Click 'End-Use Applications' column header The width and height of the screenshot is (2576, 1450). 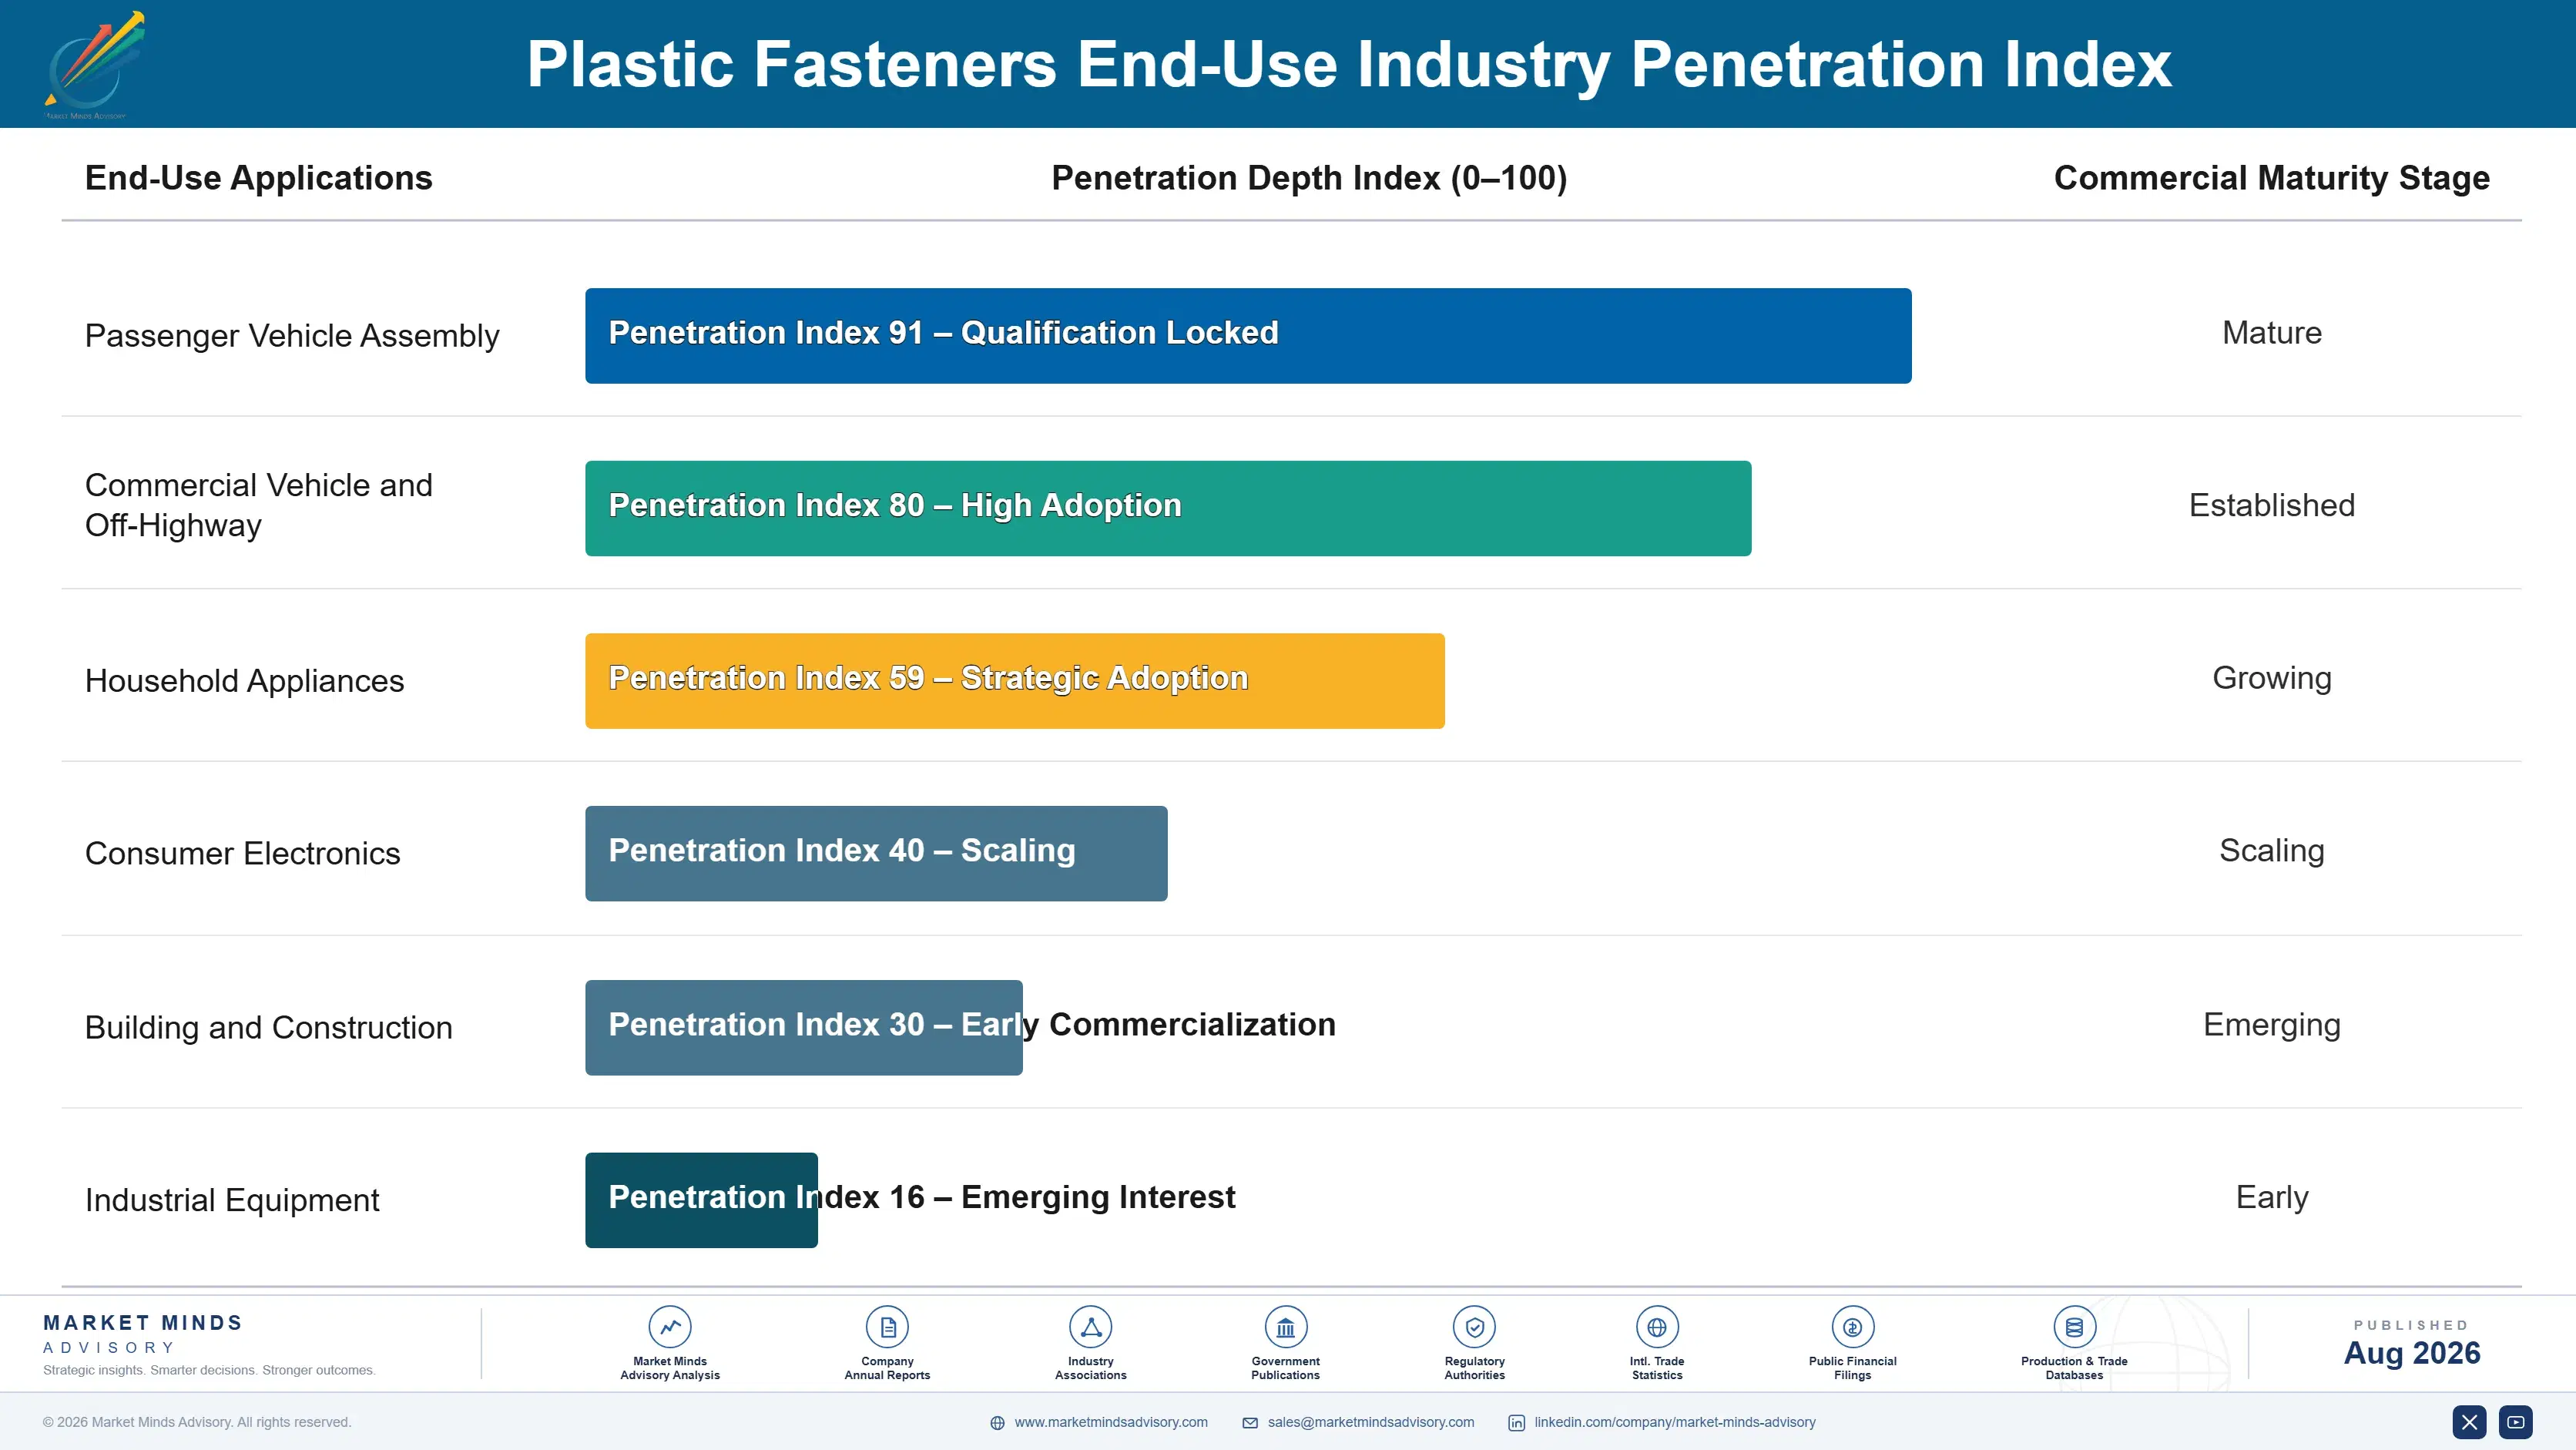[259, 178]
